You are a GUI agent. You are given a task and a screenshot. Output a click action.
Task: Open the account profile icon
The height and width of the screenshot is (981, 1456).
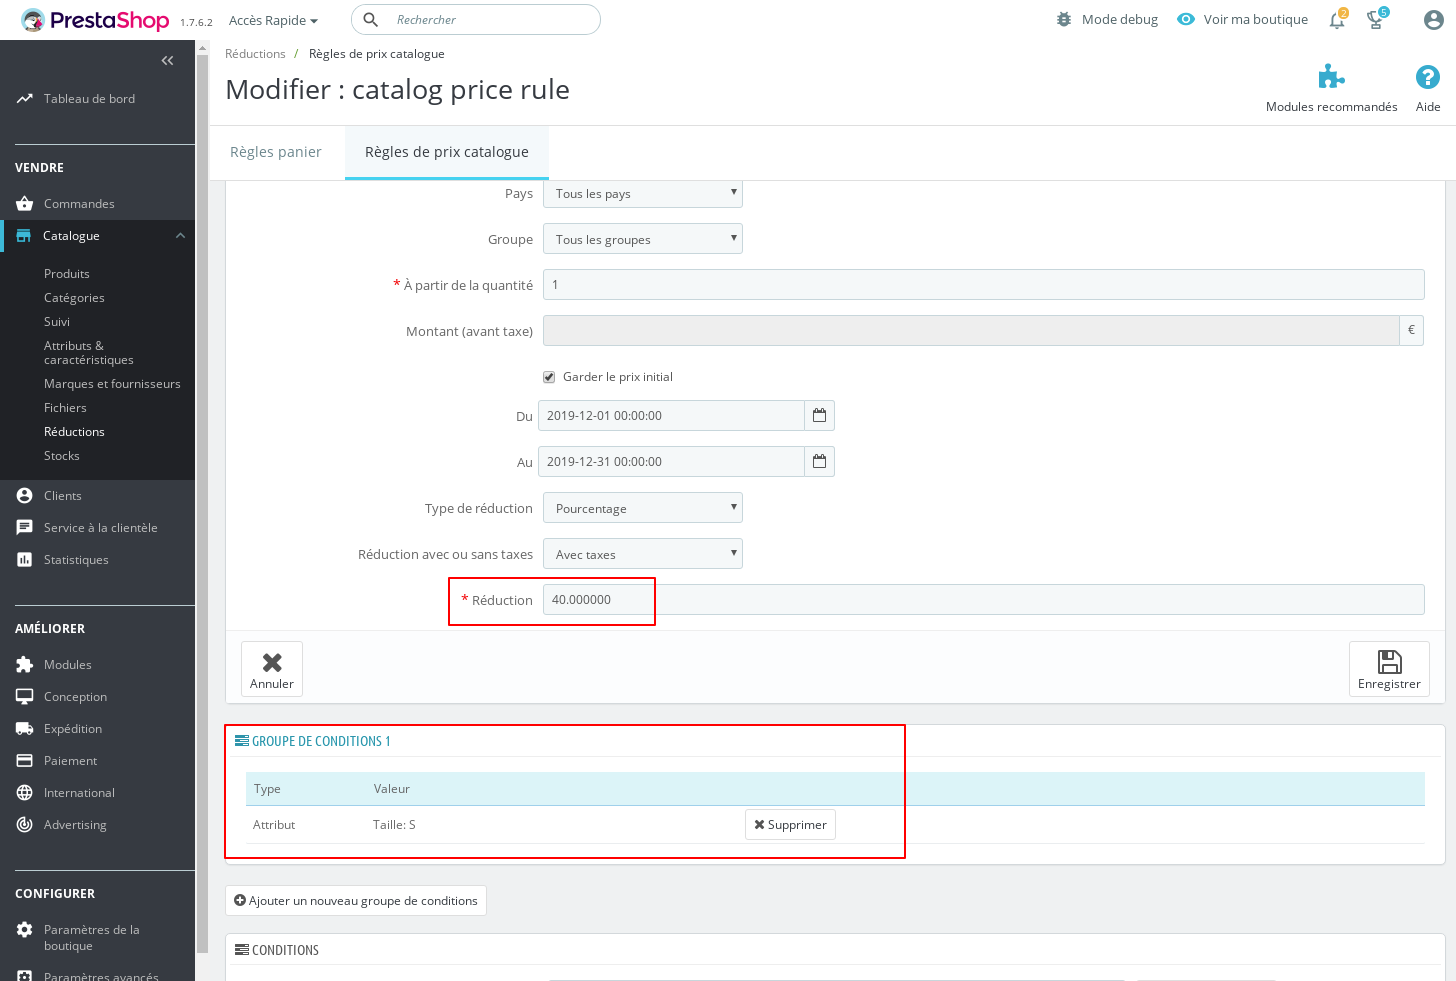tap(1433, 19)
